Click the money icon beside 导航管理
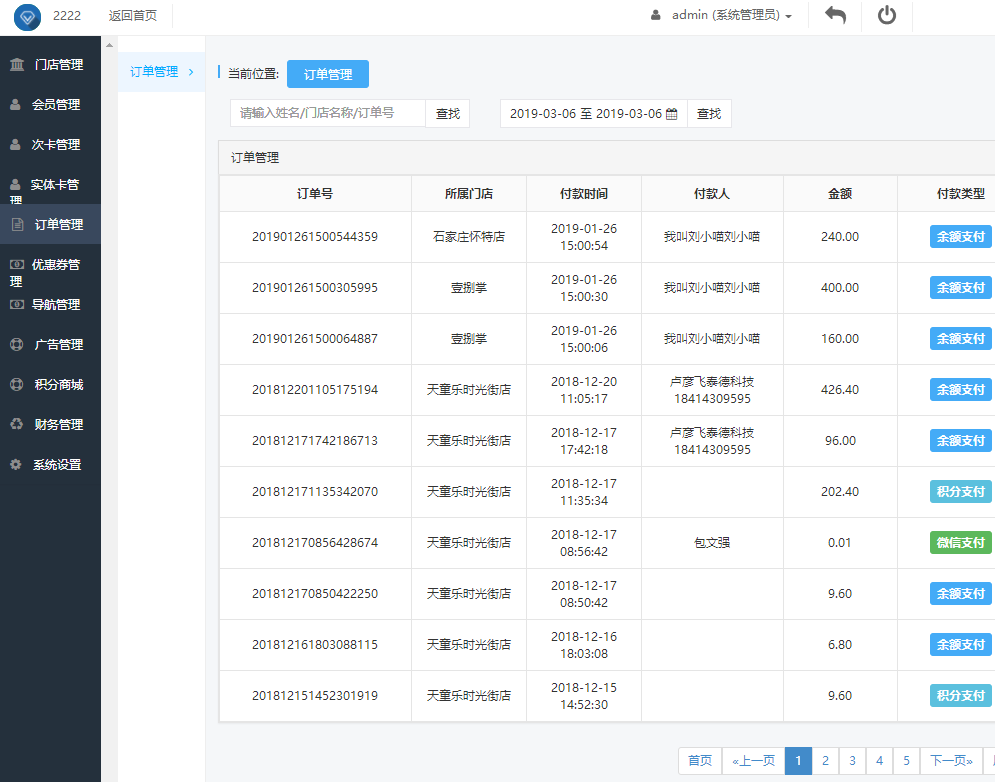 (17, 305)
